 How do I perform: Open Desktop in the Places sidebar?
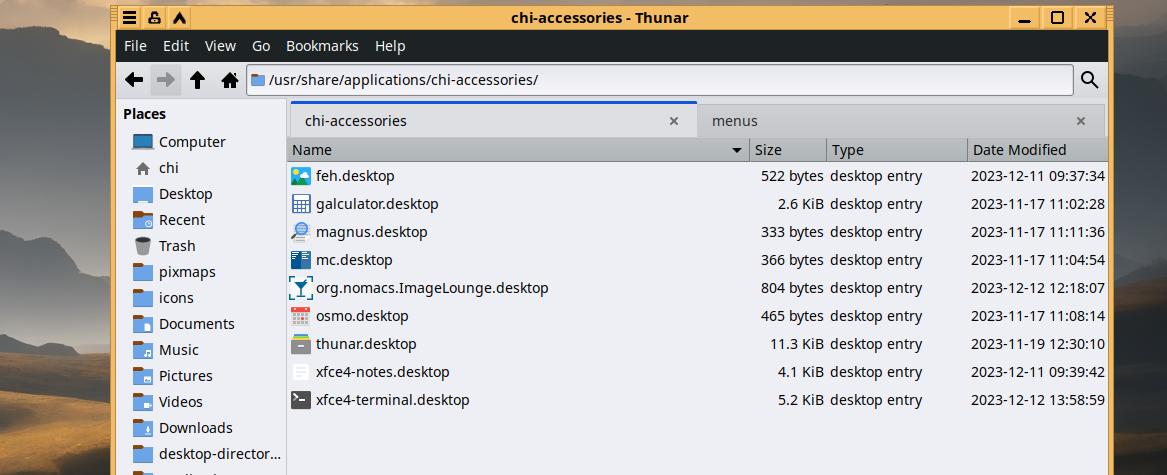tap(185, 194)
